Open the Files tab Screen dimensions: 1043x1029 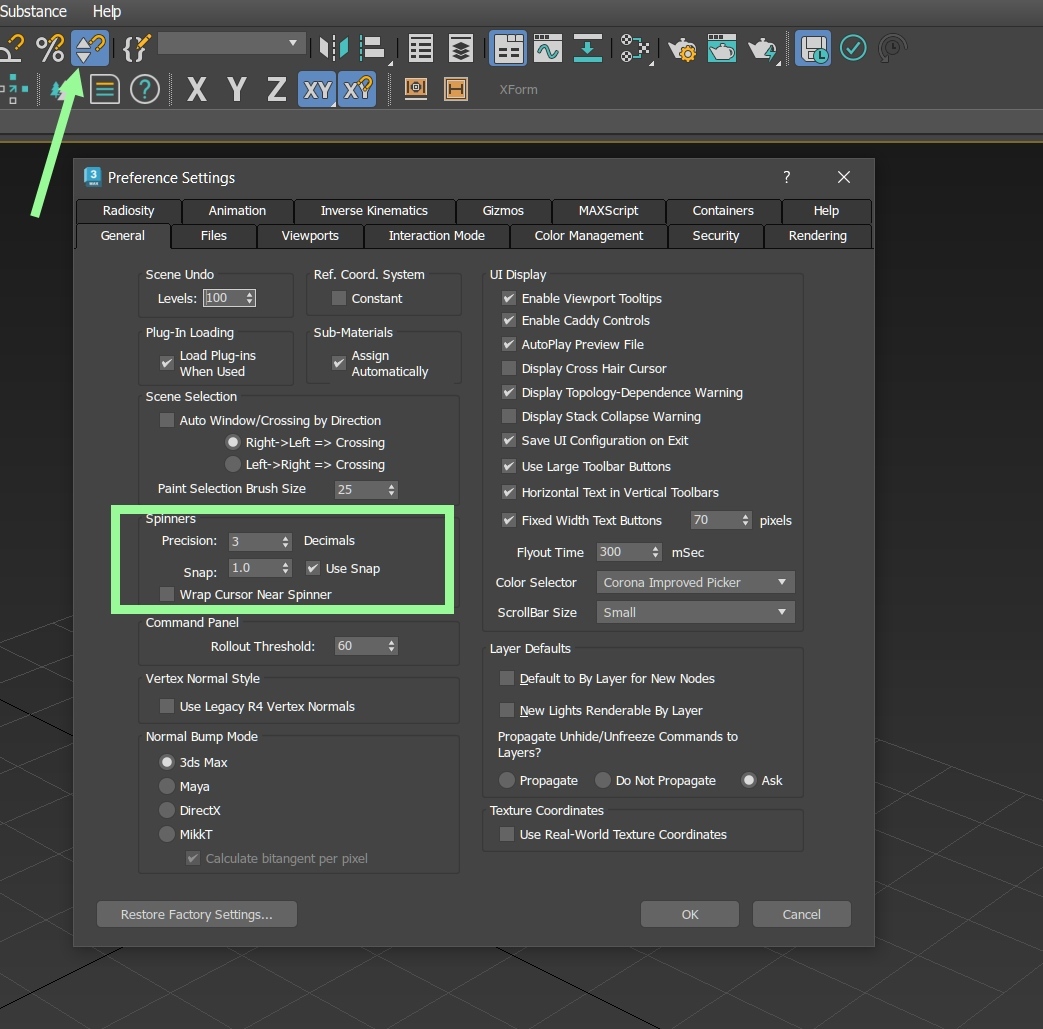pyautogui.click(x=214, y=235)
